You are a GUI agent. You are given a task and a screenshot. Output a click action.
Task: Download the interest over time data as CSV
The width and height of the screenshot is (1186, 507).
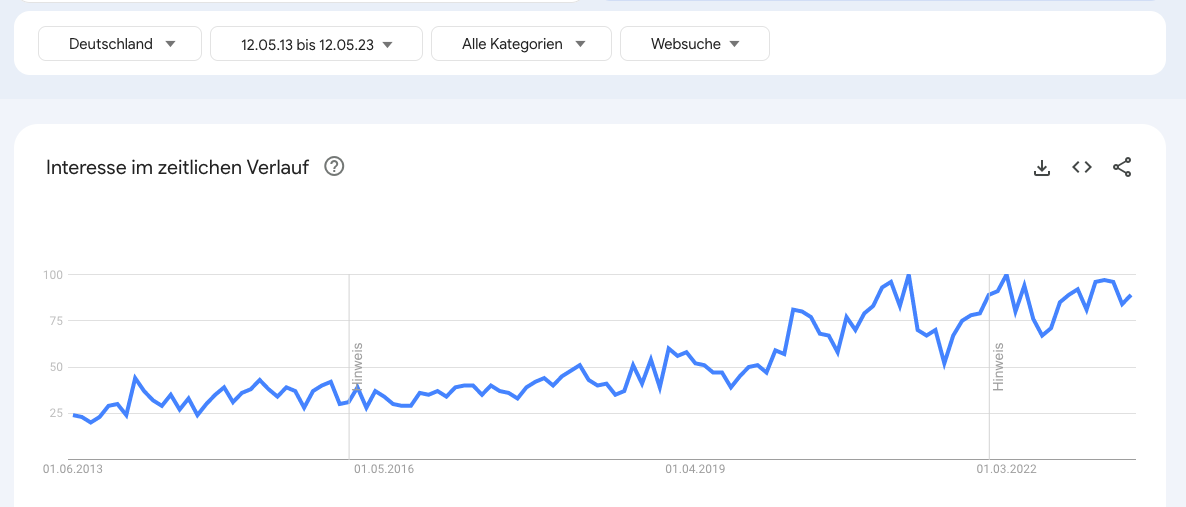click(1042, 168)
